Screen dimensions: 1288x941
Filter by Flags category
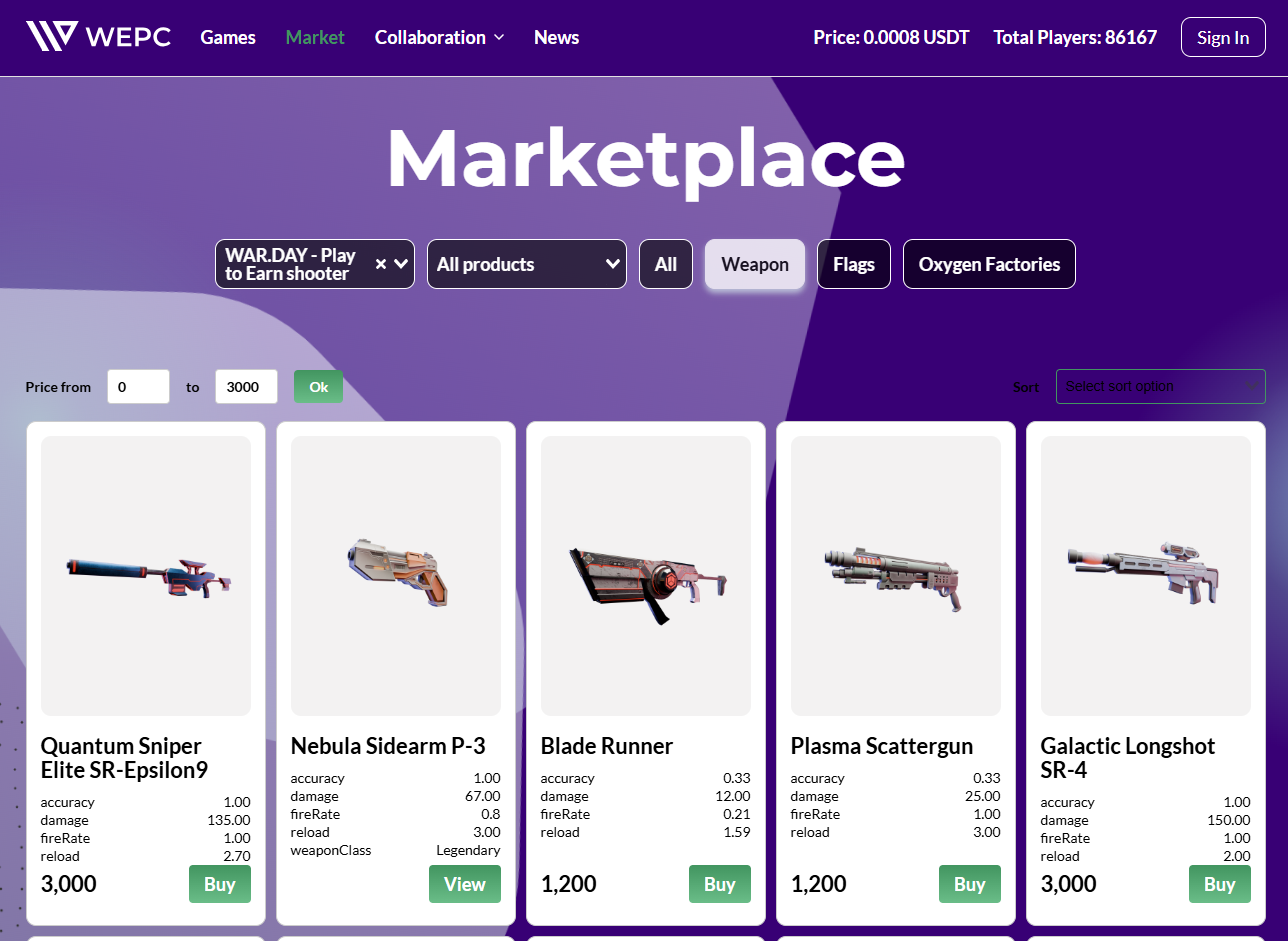(854, 264)
